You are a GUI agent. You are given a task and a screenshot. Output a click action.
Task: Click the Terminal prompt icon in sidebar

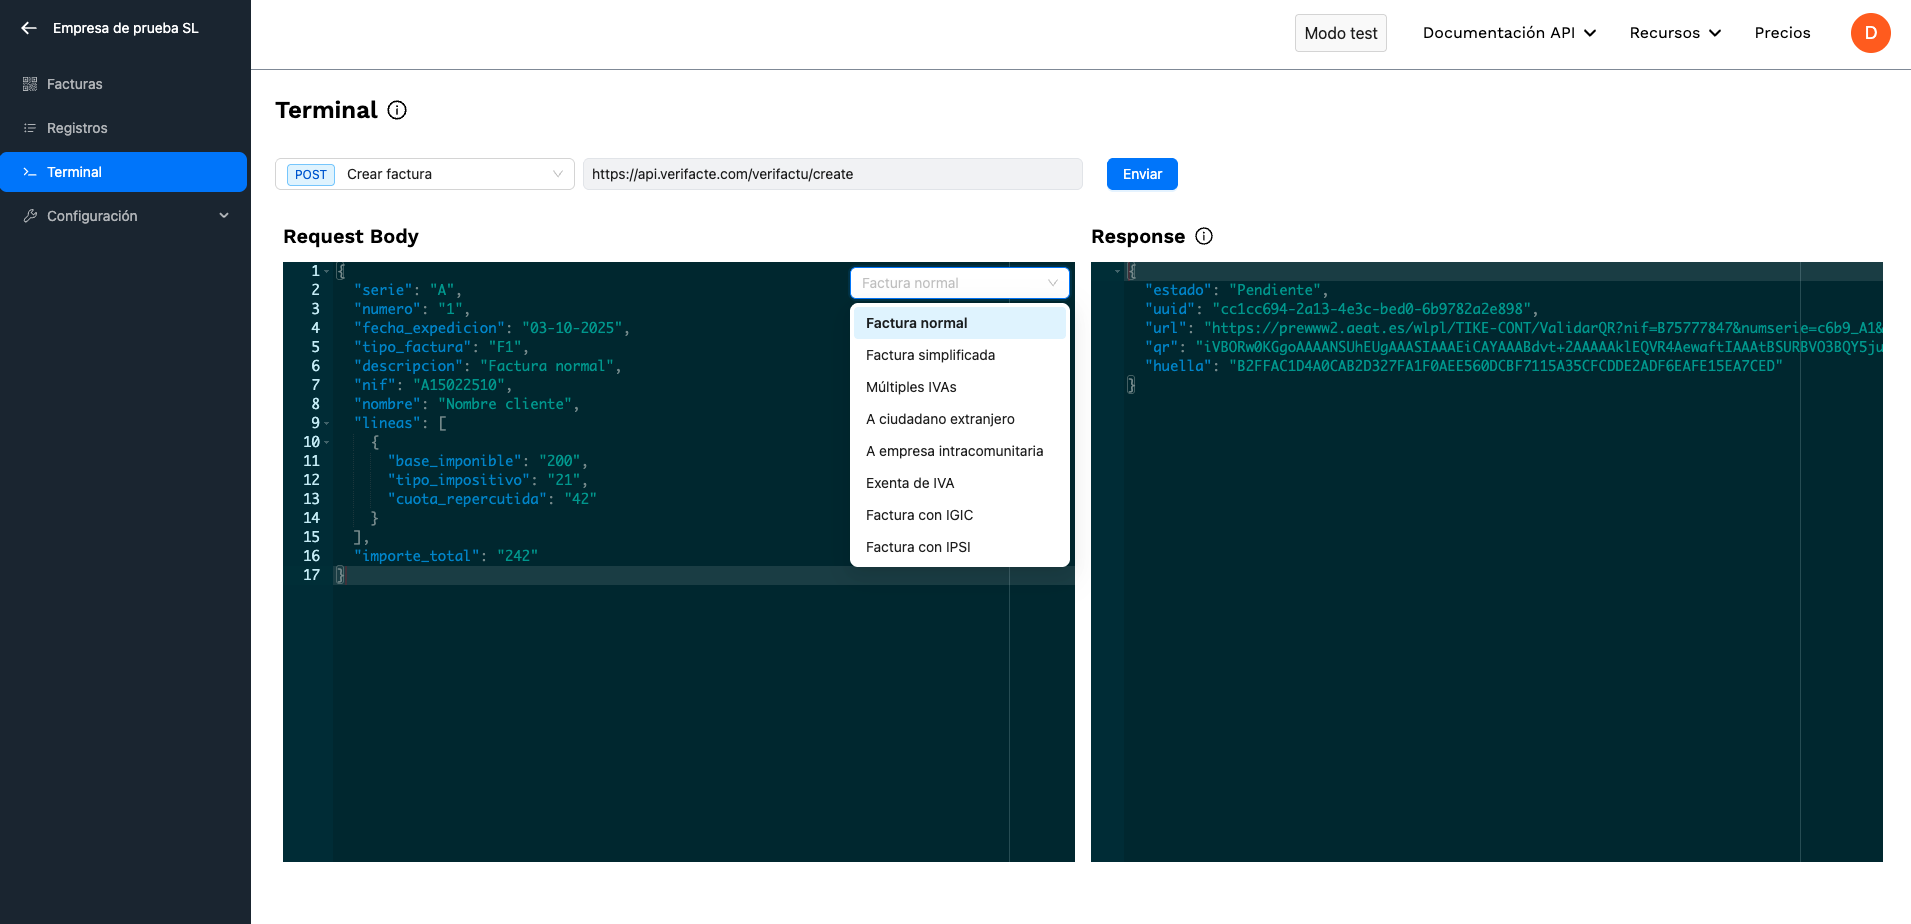[x=30, y=172]
